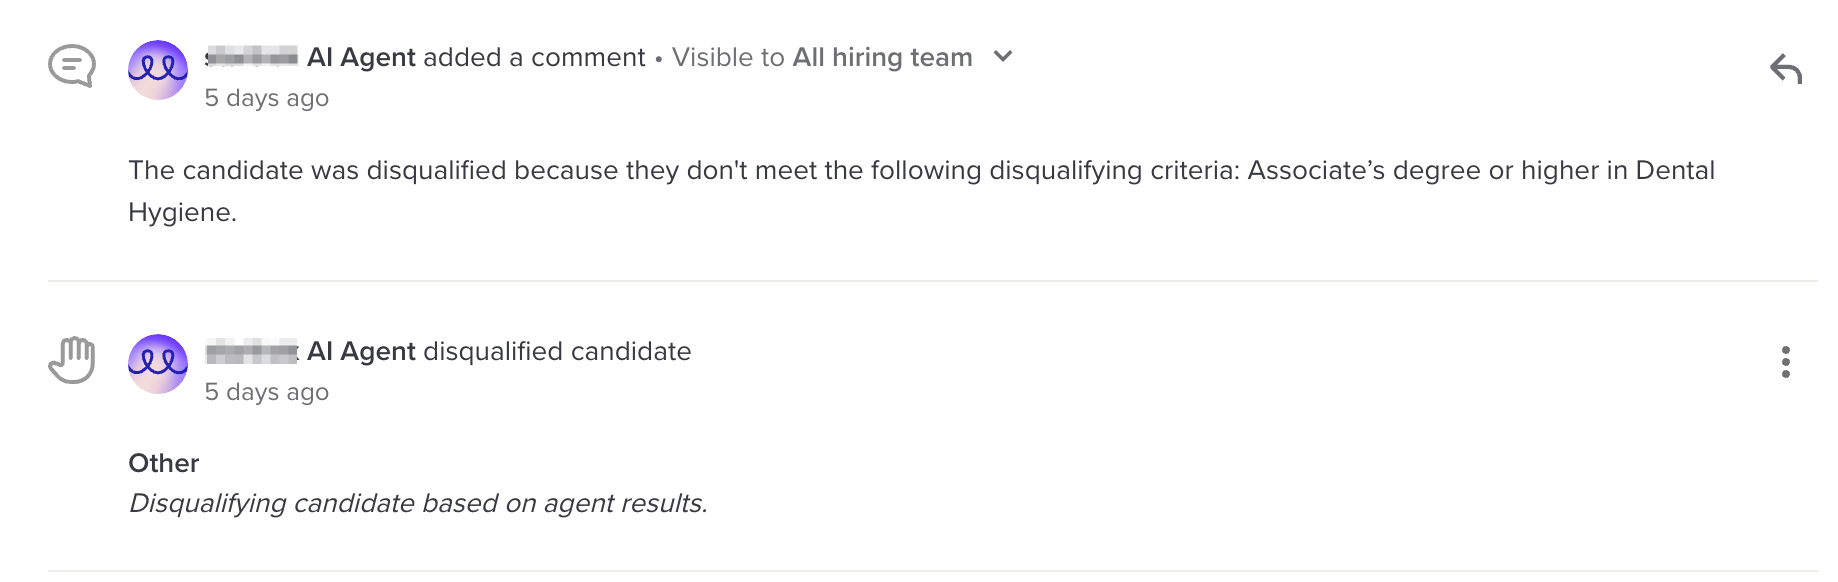Image resolution: width=1838 pixels, height=582 pixels.
Task: Click blurred name before AI Agent in comment
Action: click(x=252, y=58)
